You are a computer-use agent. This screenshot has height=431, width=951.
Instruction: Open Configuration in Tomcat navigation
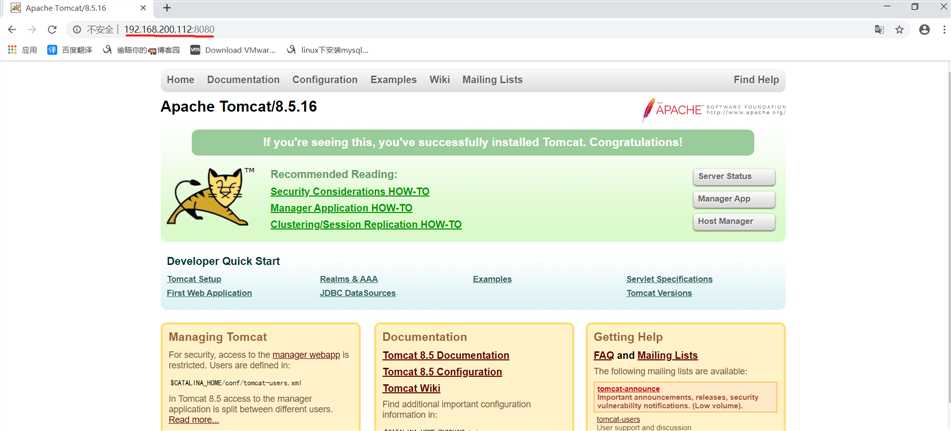pyautogui.click(x=325, y=80)
